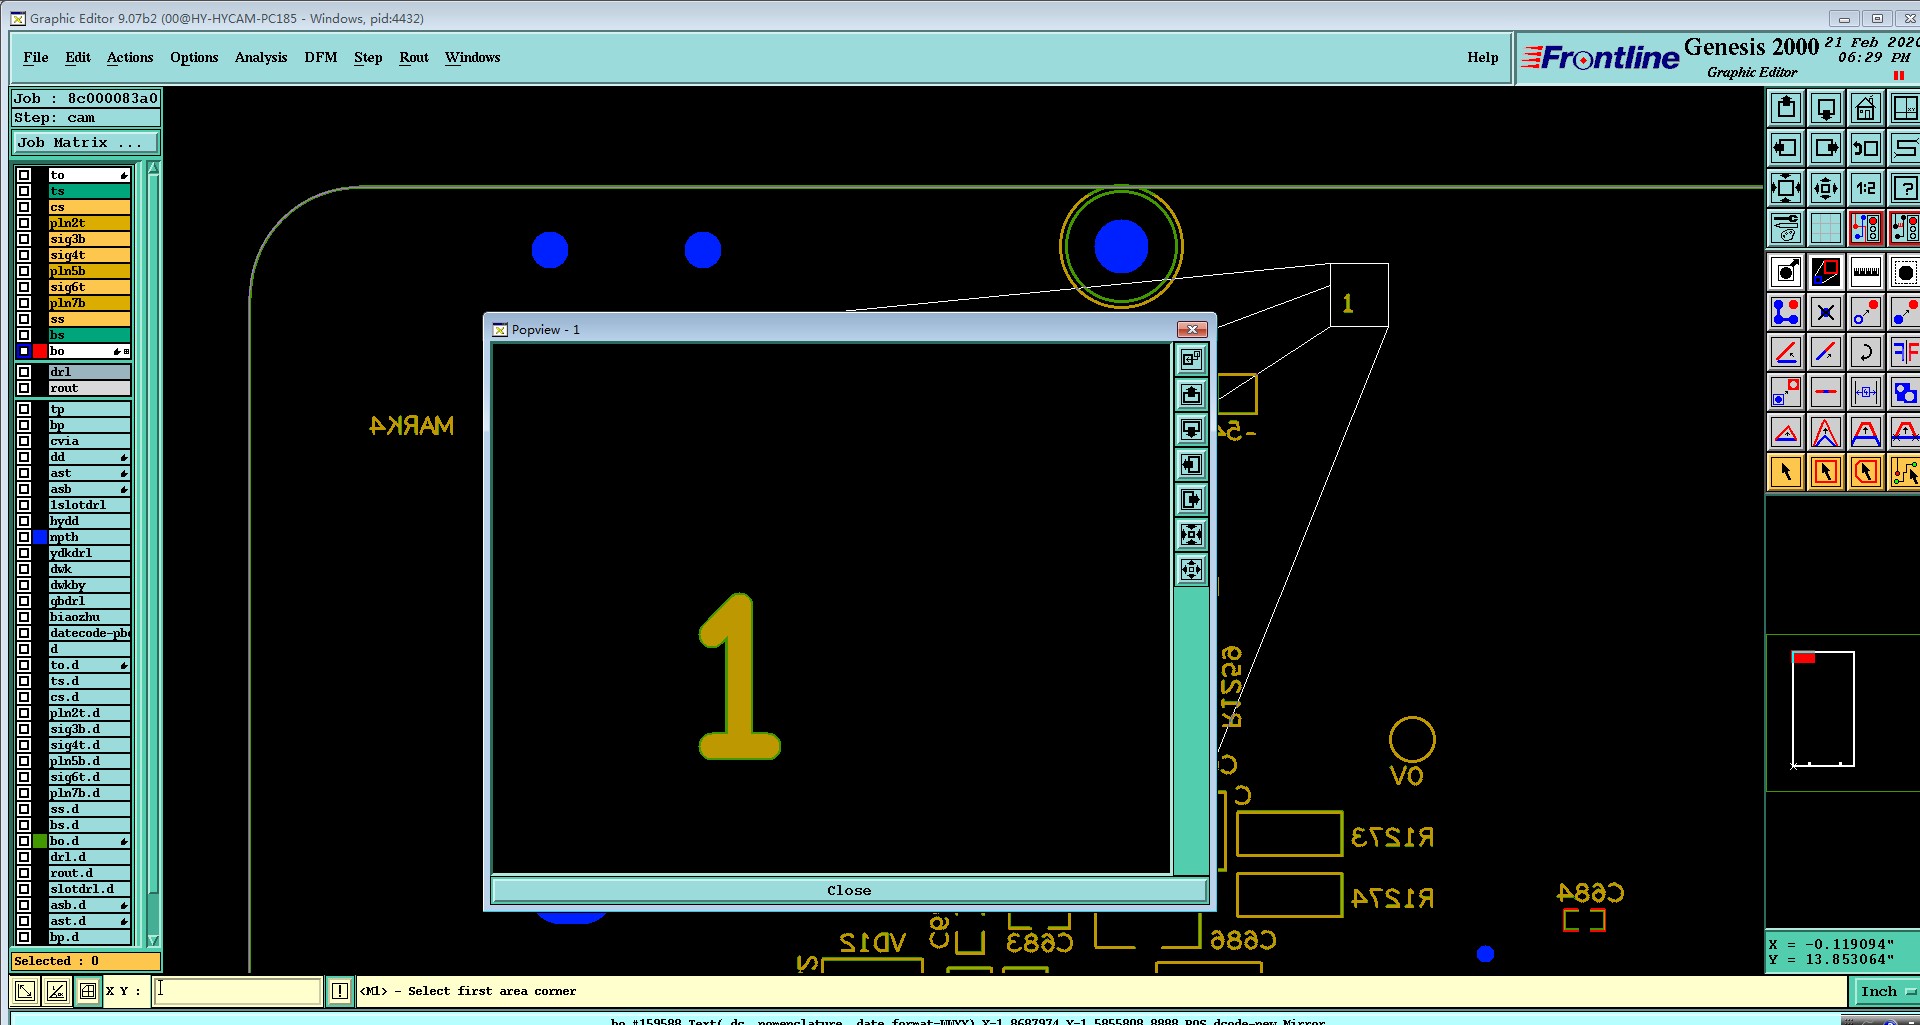1920x1025 pixels.
Task: Click the Popview pan up icon
Action: pos(1191,394)
